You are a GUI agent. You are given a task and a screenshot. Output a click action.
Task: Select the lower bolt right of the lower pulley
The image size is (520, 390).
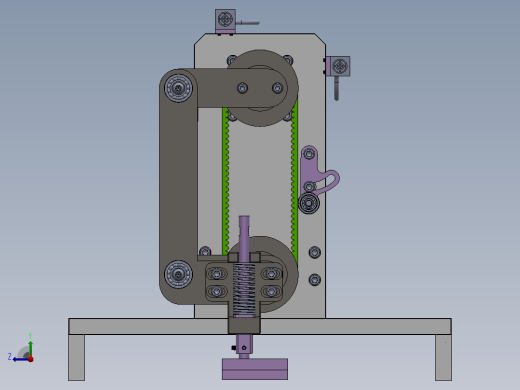point(315,280)
